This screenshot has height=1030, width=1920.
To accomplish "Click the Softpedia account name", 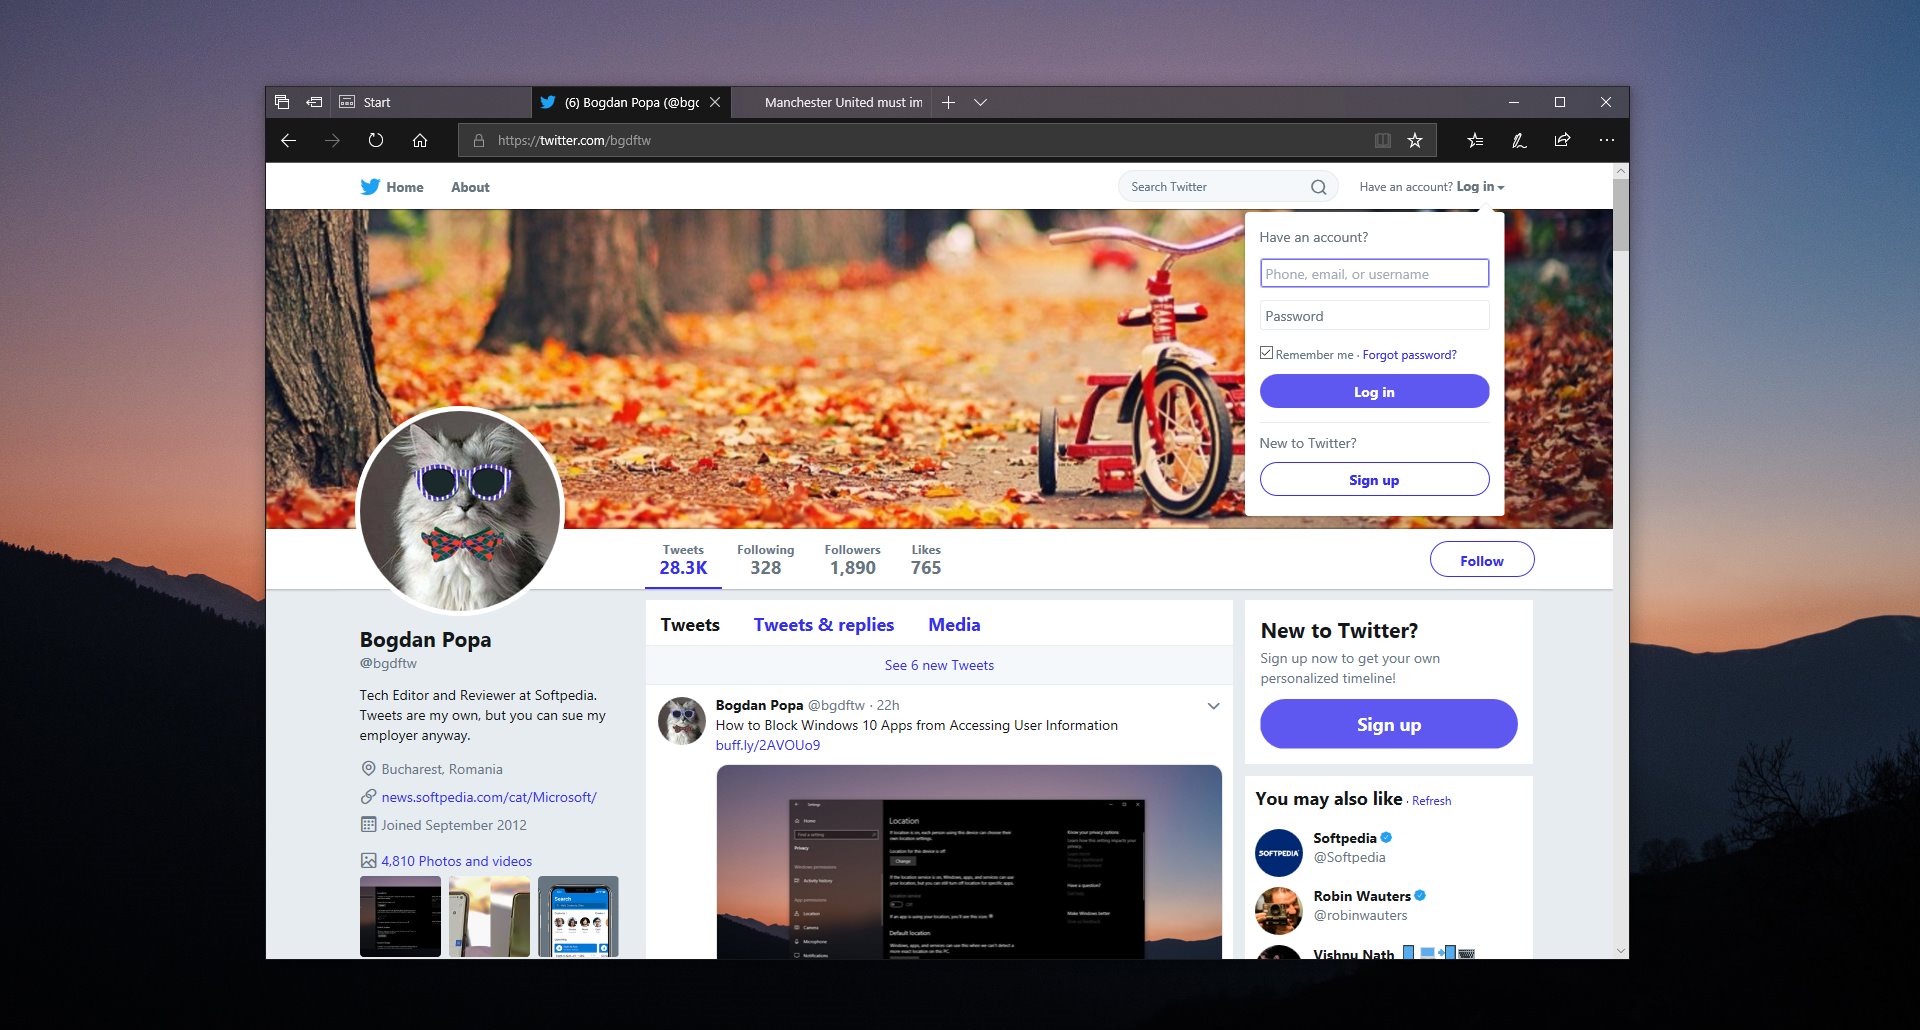I will coord(1344,838).
